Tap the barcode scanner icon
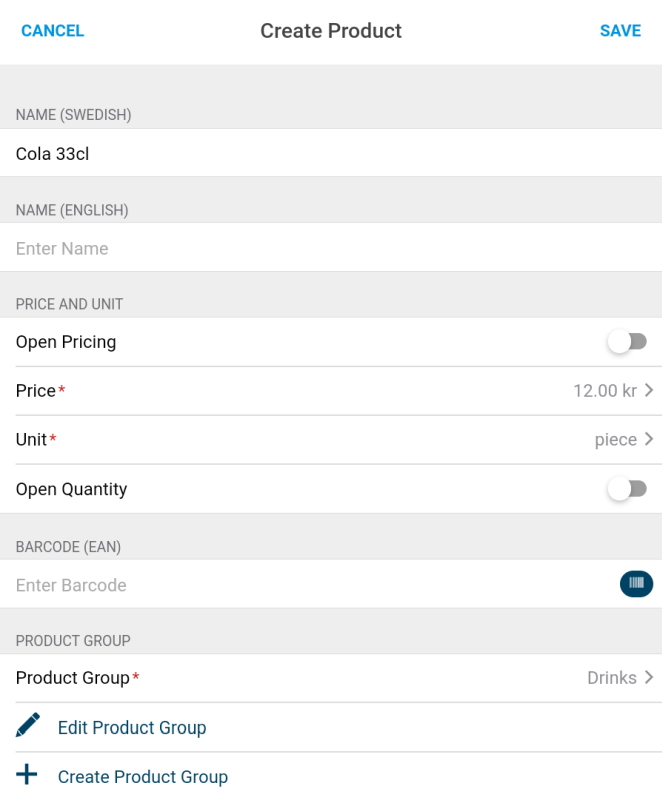 [x=636, y=584]
